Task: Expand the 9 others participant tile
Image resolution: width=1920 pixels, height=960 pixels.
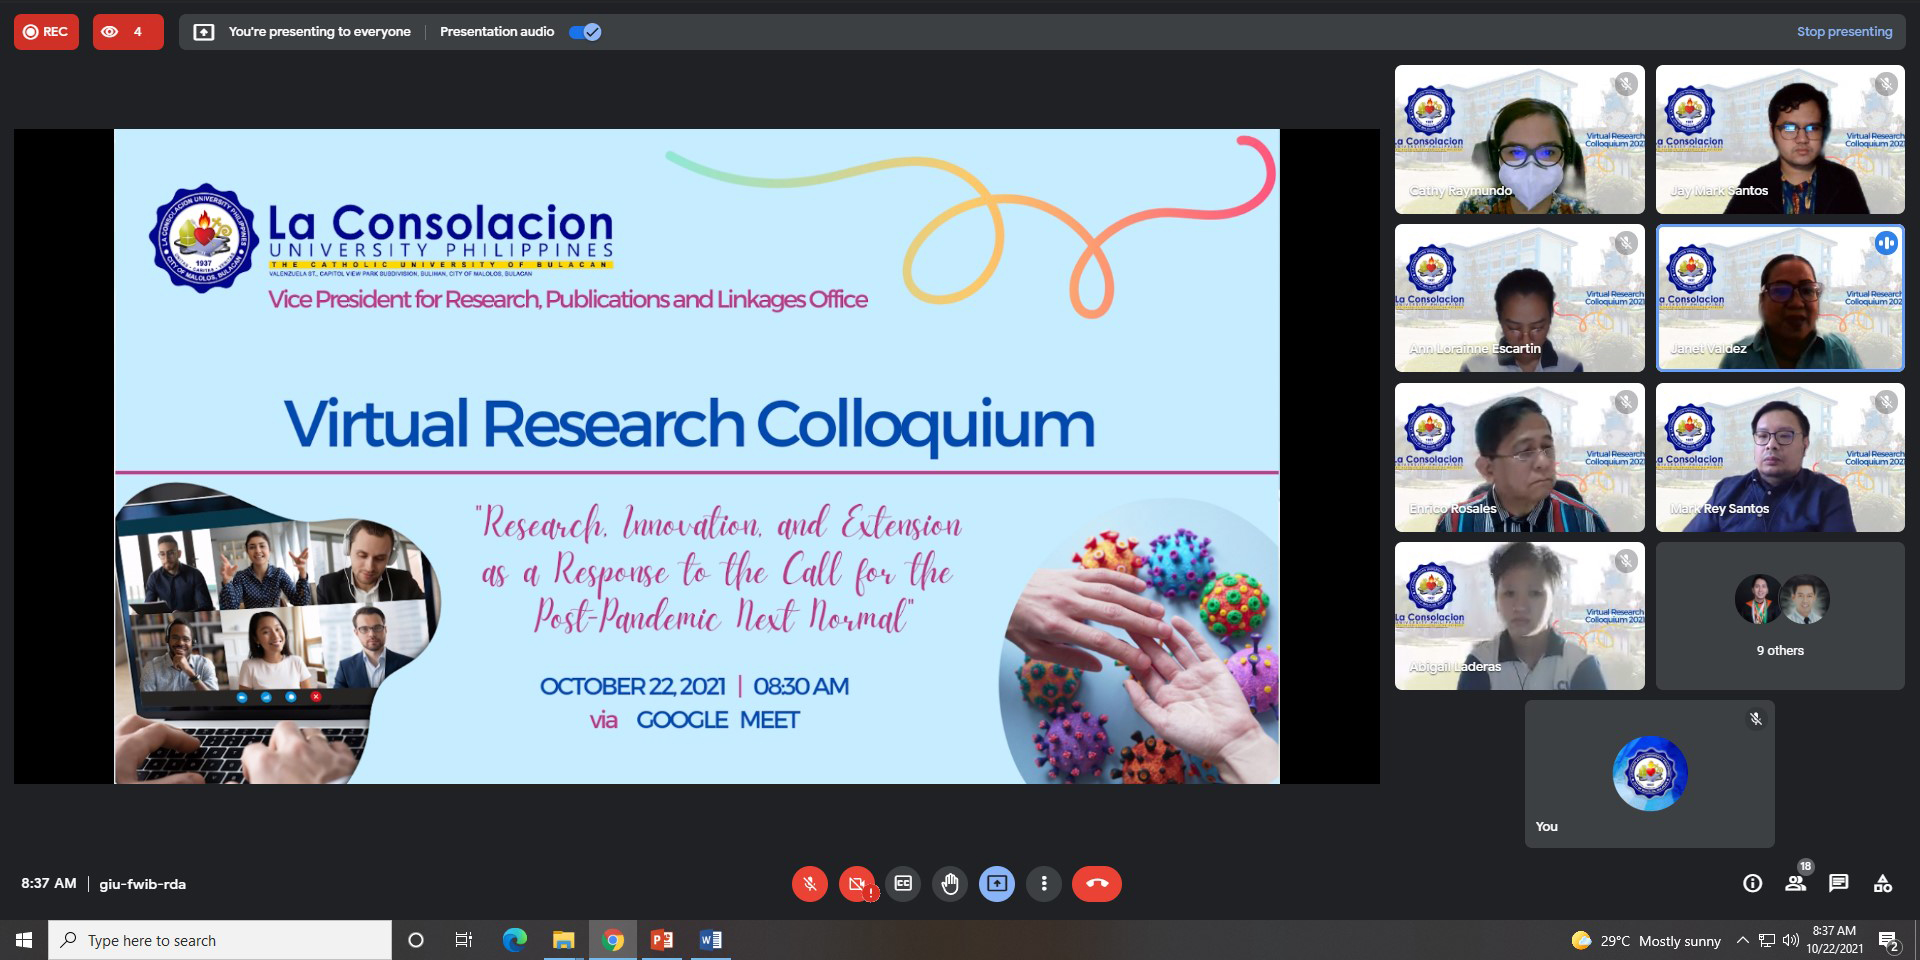Action: 1780,616
